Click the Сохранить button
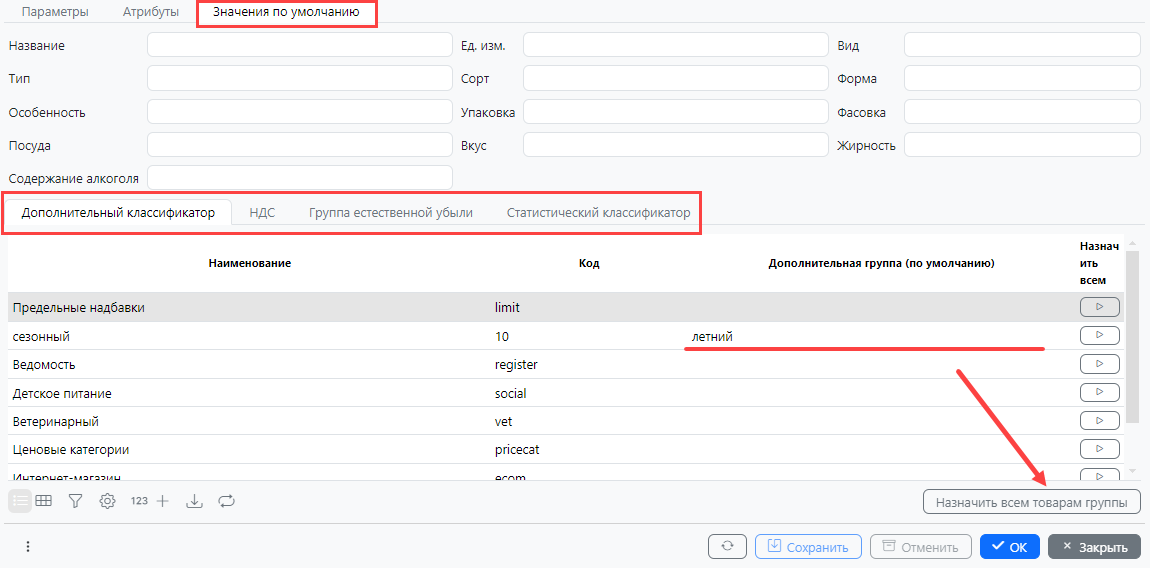Viewport: 1150px width, 568px height. [x=808, y=547]
